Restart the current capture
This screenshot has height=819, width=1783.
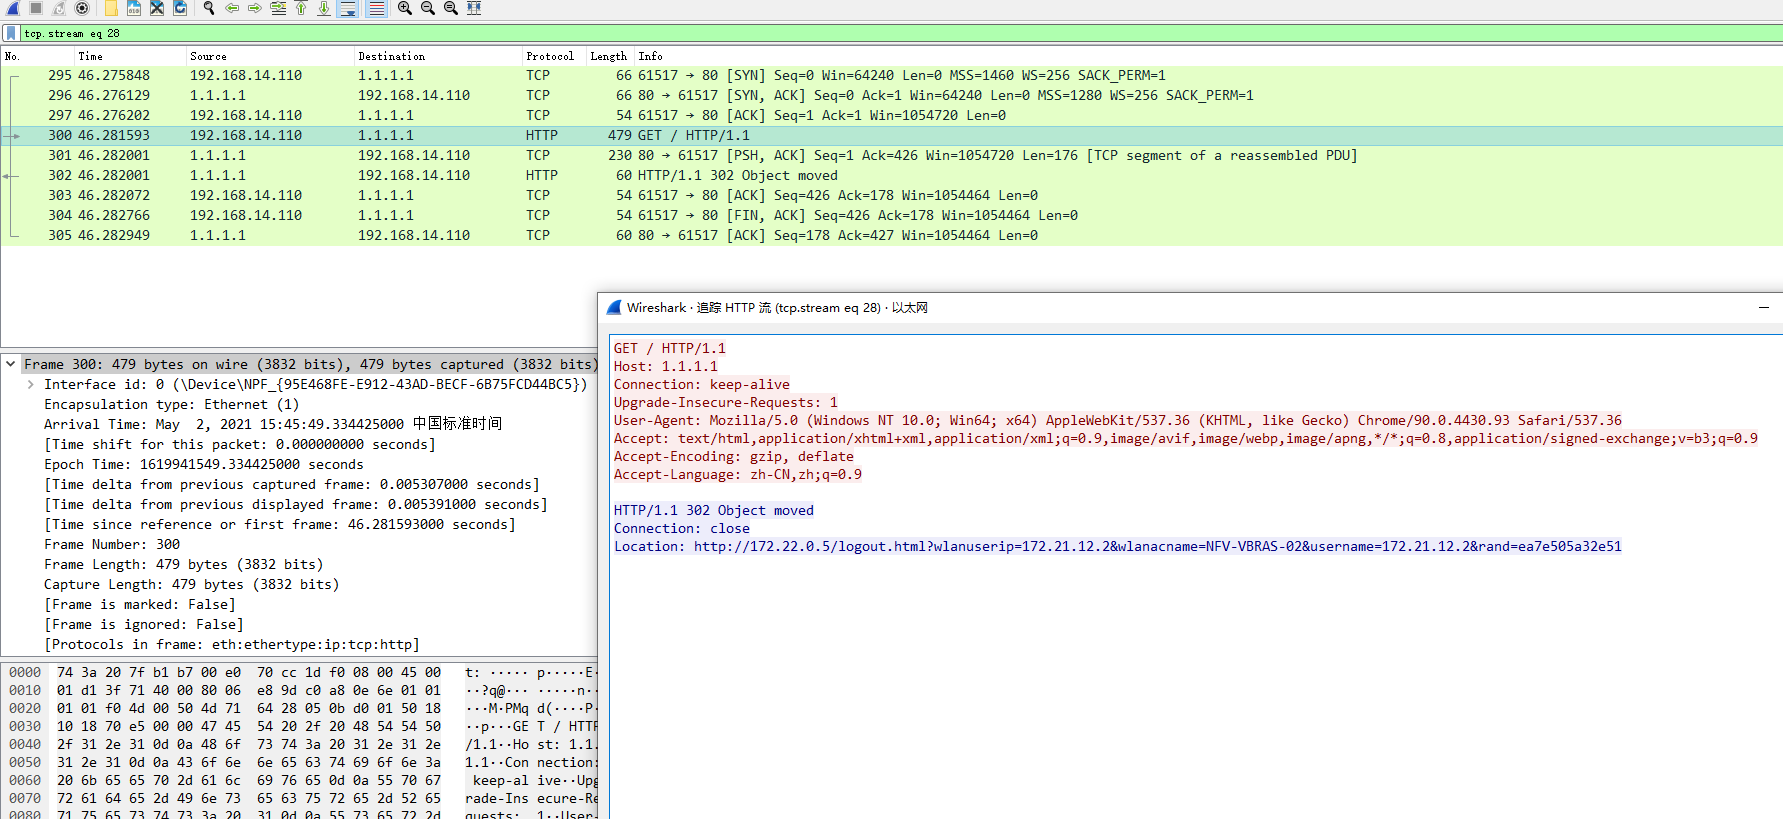[59, 8]
